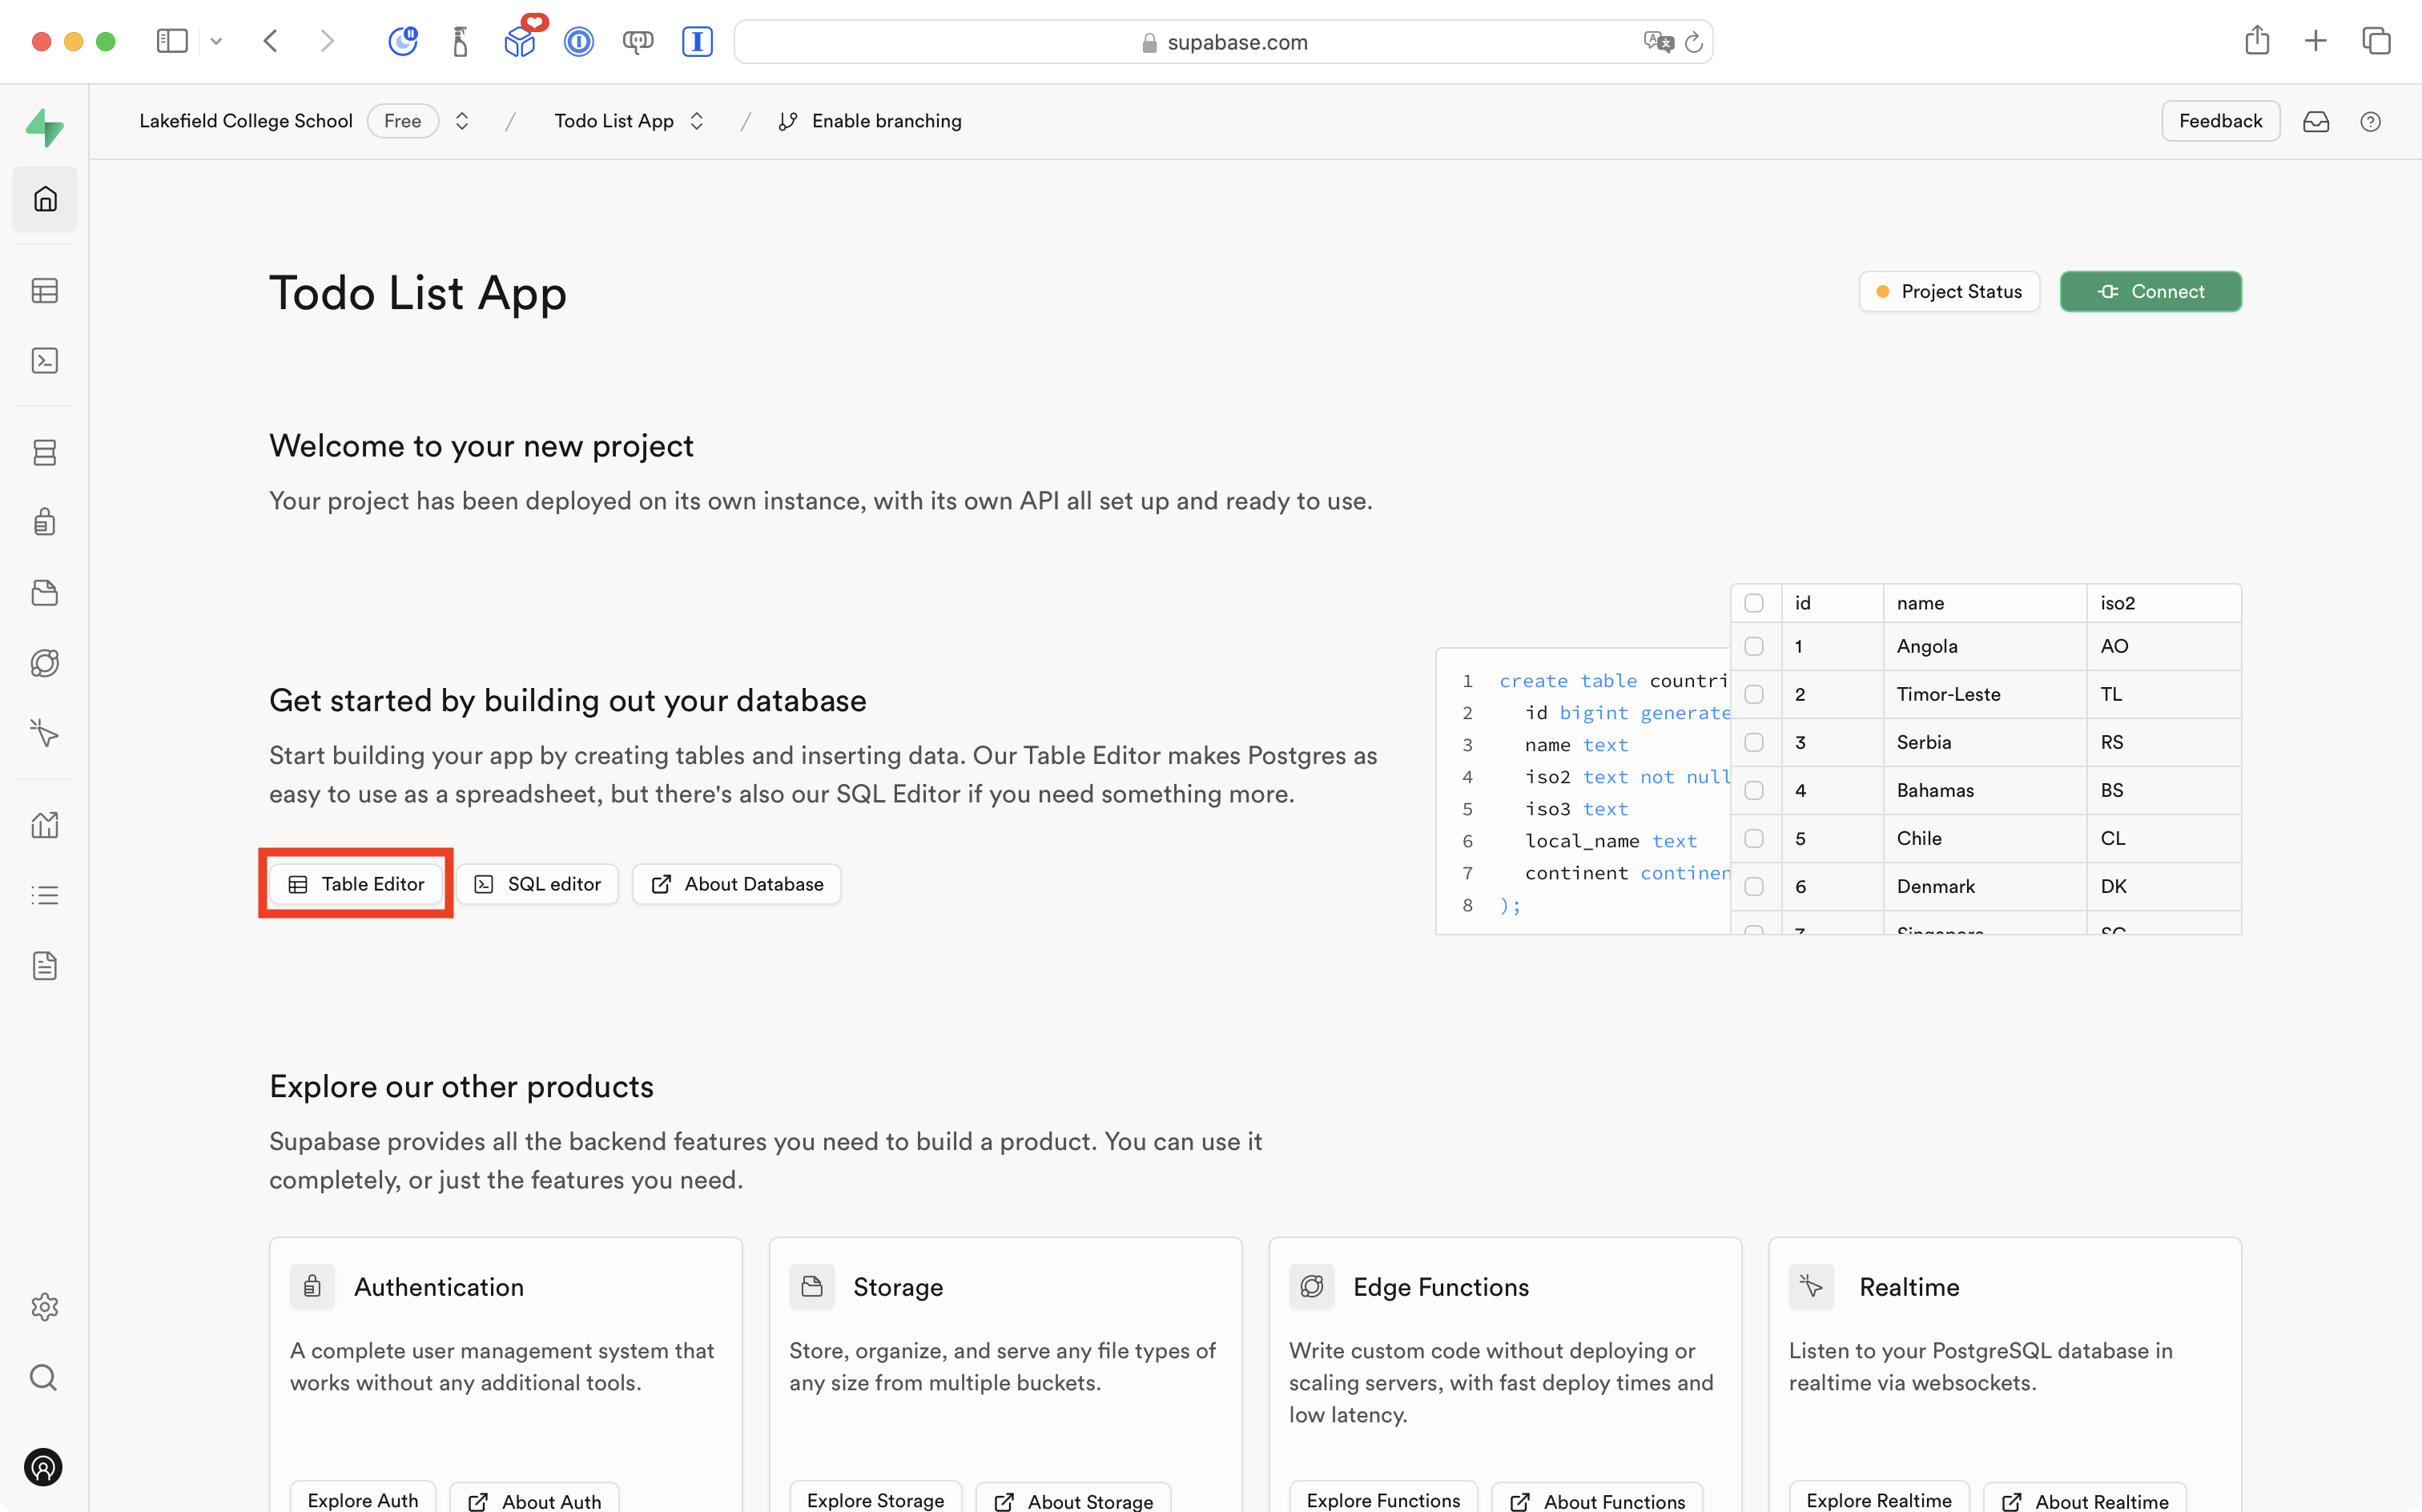Open Project Settings gear icon
The width and height of the screenshot is (2422, 1512).
[x=45, y=1306]
